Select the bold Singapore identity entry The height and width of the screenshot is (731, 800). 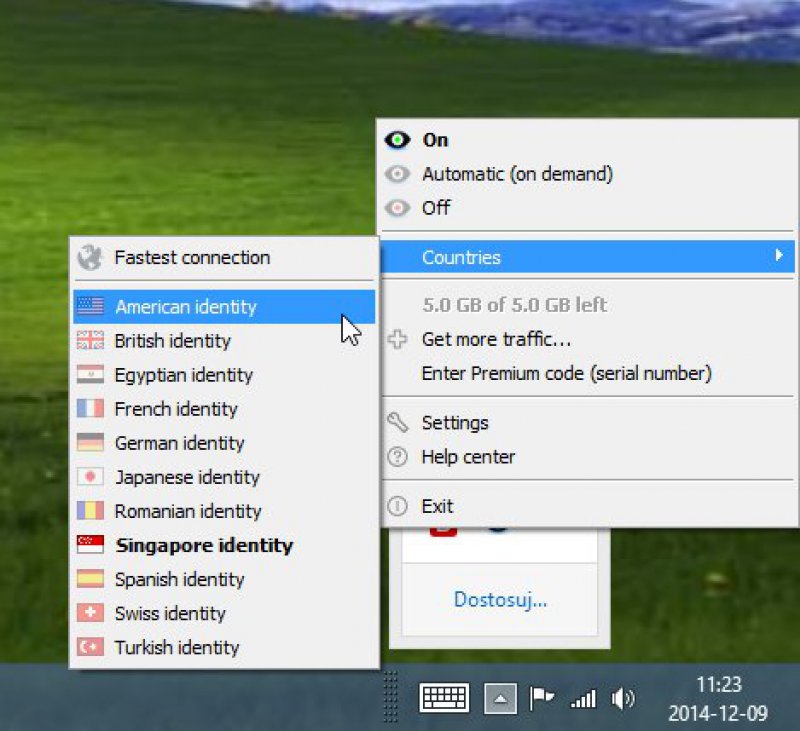(x=224, y=545)
